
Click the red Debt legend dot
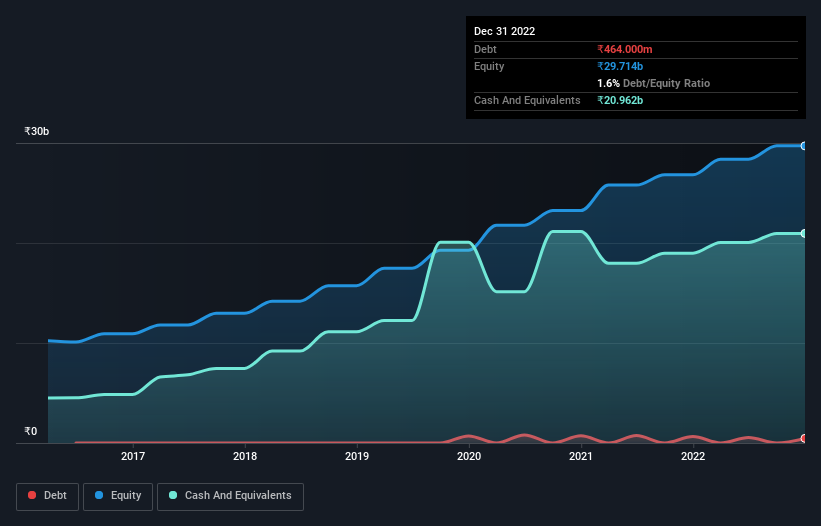click(32, 495)
